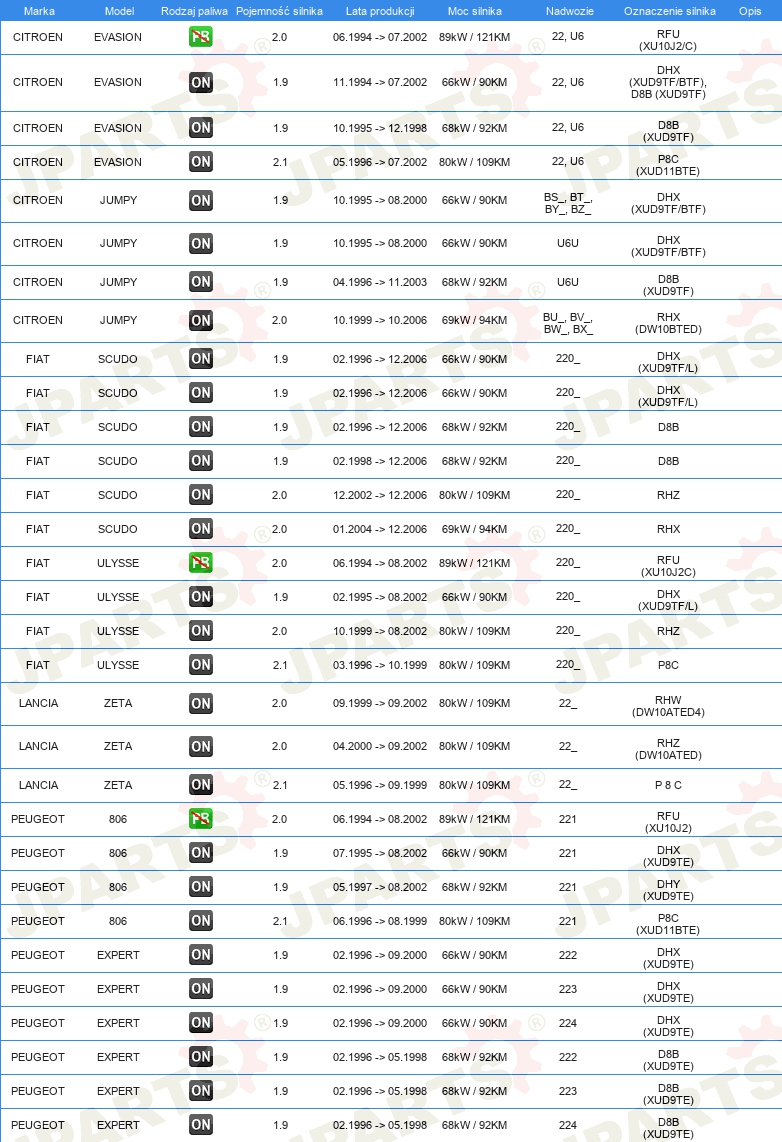This screenshot has width=782, height=1142.
Task: Select the DHY (XUD9TE) engine cell
Action: click(668, 890)
